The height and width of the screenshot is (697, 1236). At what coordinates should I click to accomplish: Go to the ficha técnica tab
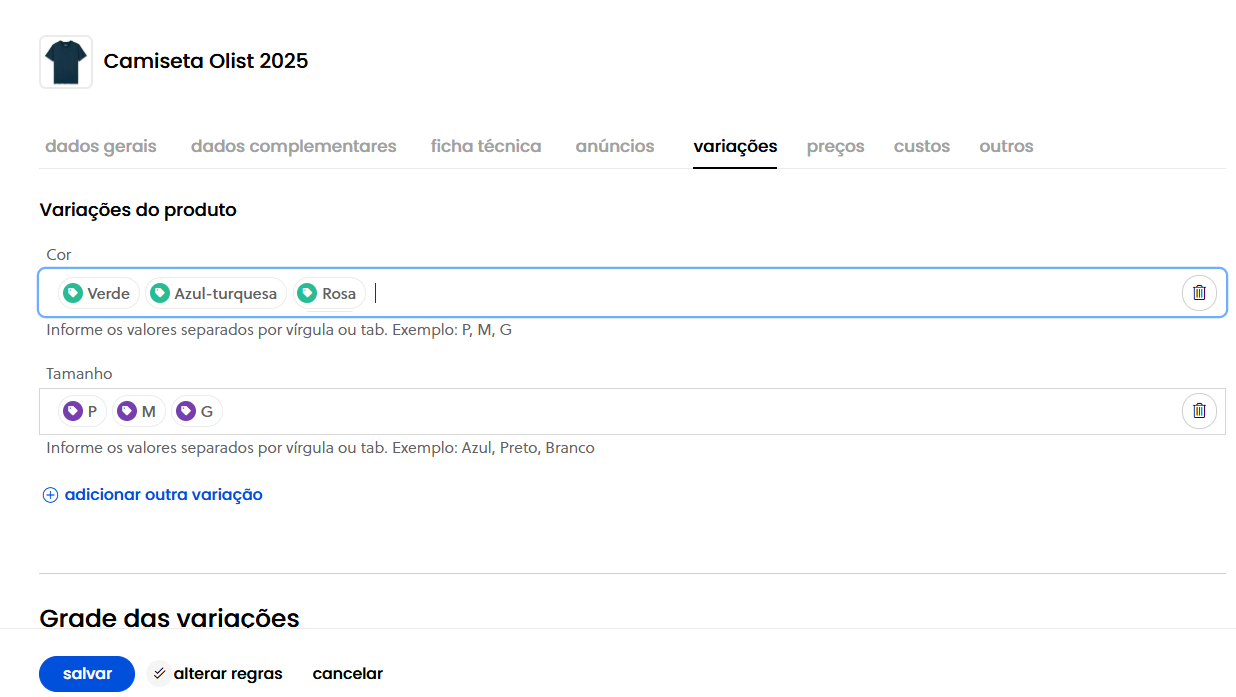[x=486, y=146]
